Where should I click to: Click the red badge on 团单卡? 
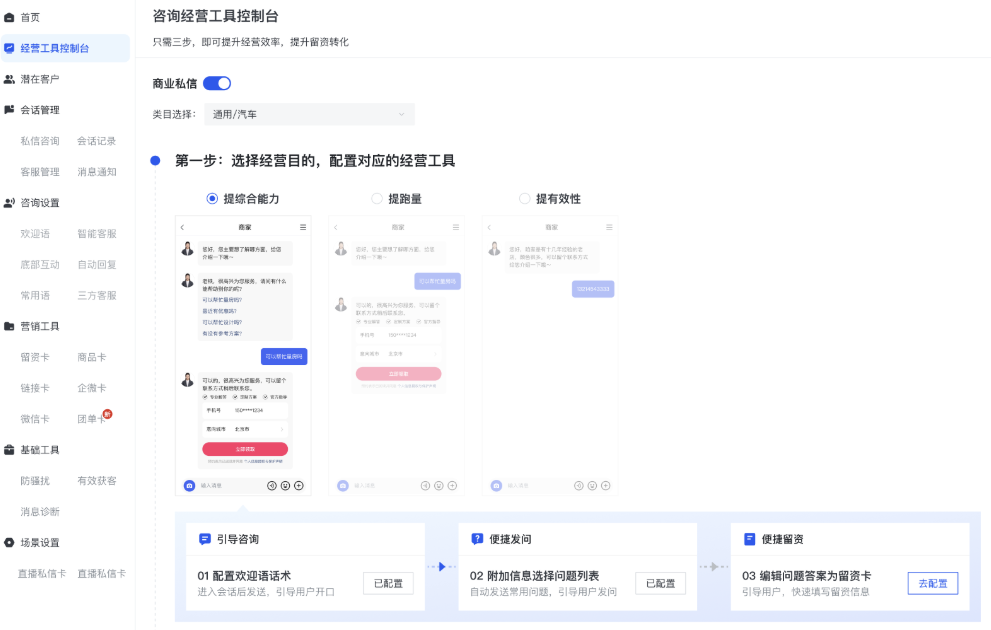click(107, 414)
